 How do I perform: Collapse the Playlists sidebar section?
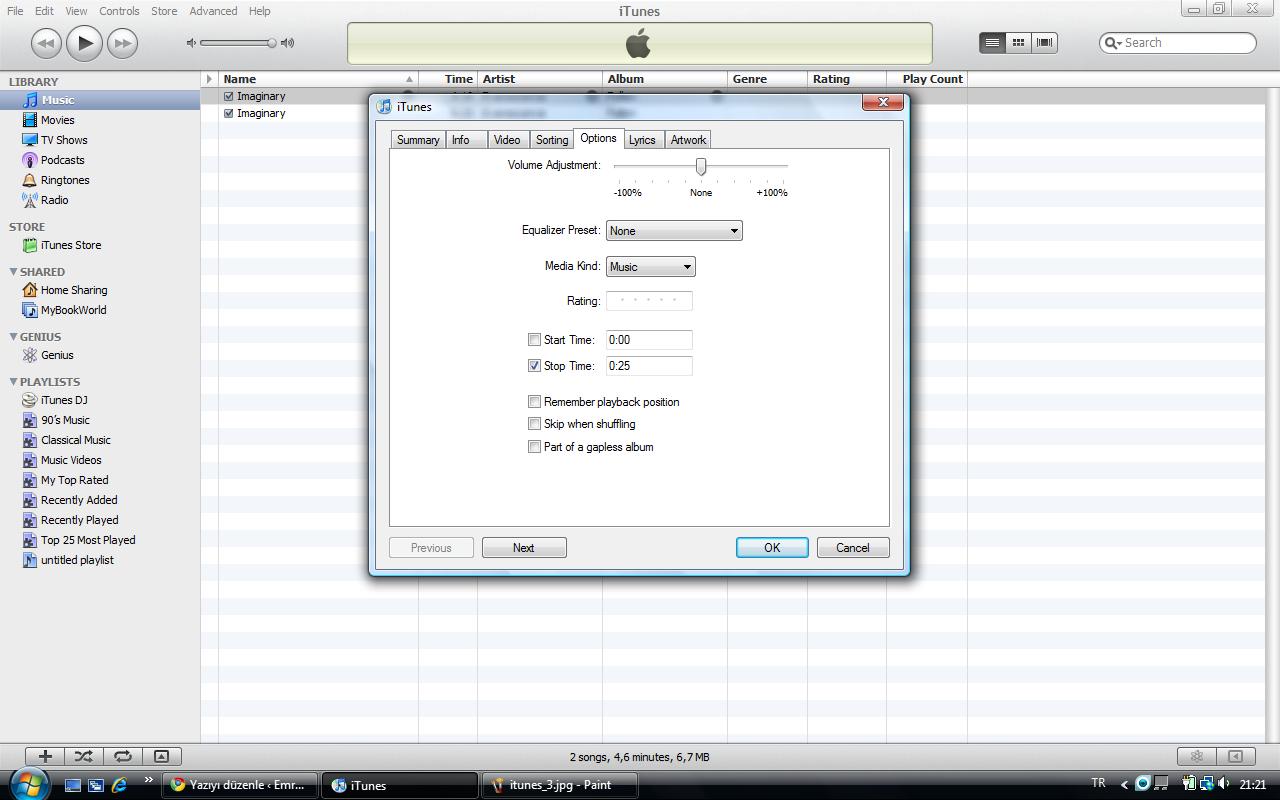13,382
